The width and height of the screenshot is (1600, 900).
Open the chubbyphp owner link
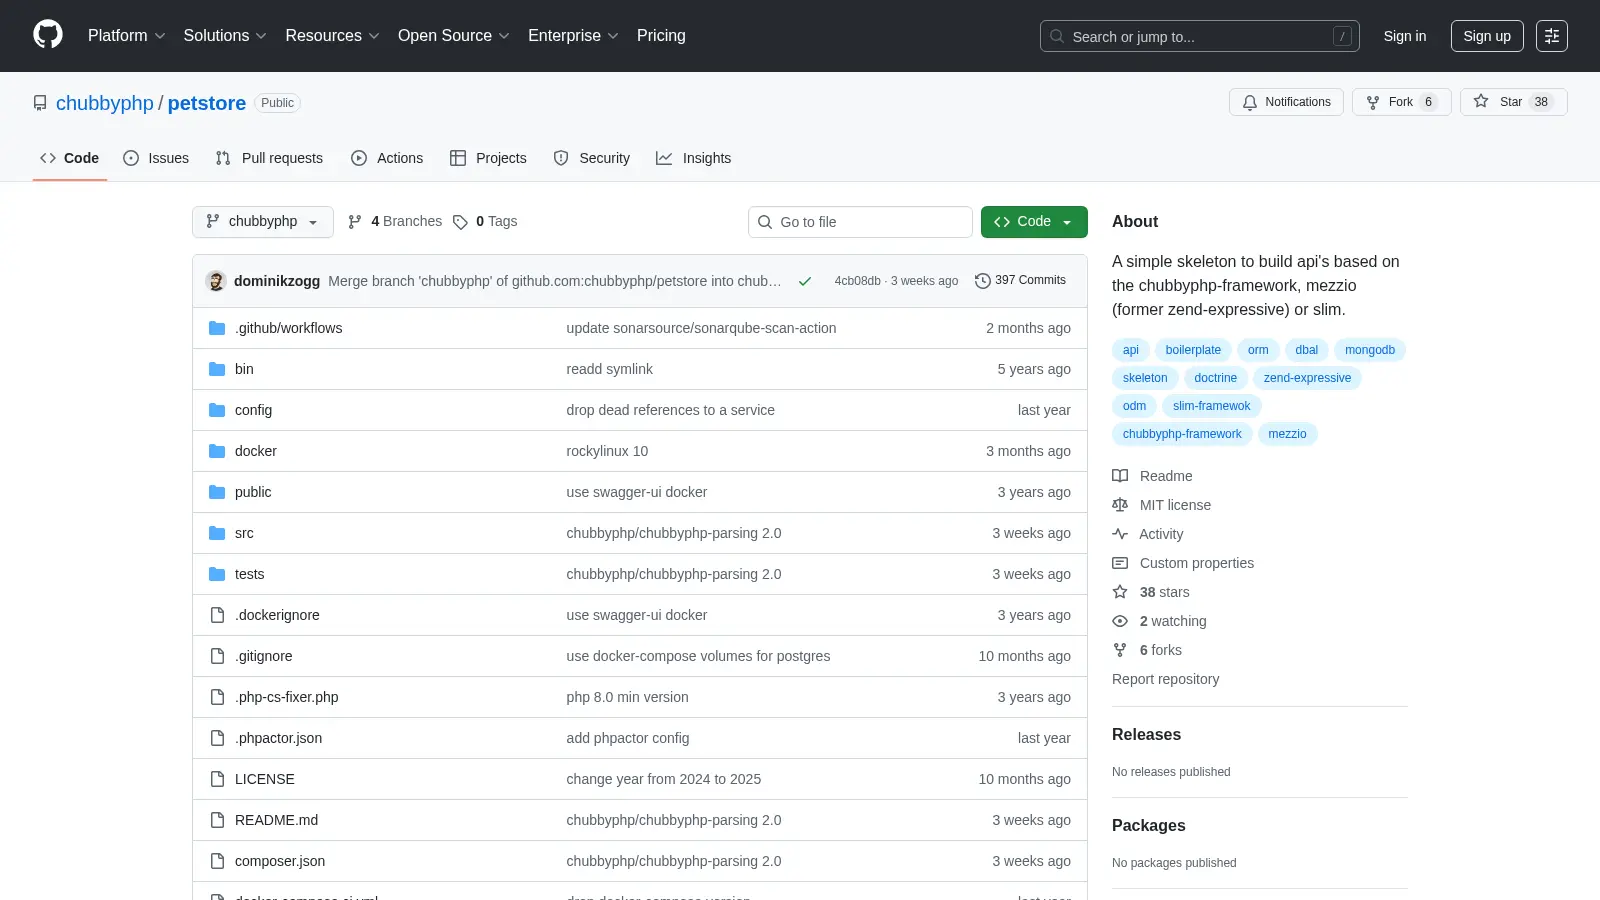(105, 103)
